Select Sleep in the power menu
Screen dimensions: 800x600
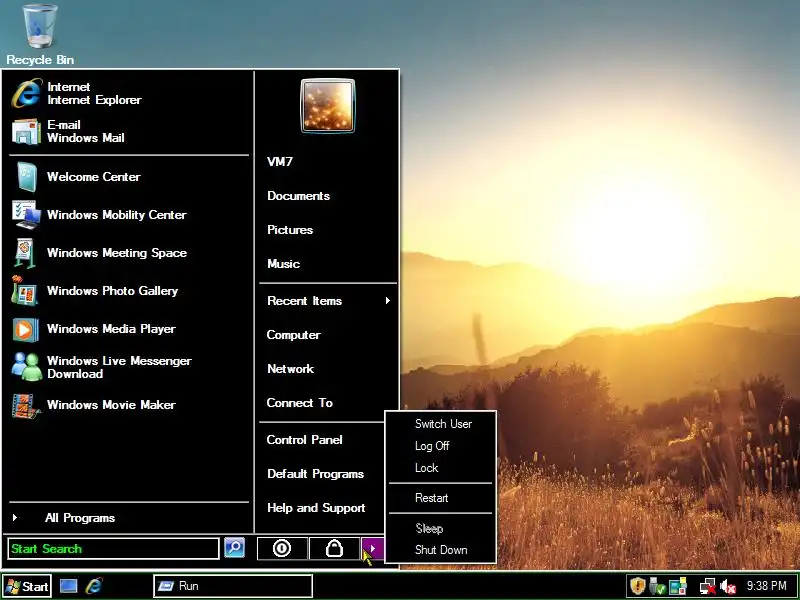click(x=429, y=529)
